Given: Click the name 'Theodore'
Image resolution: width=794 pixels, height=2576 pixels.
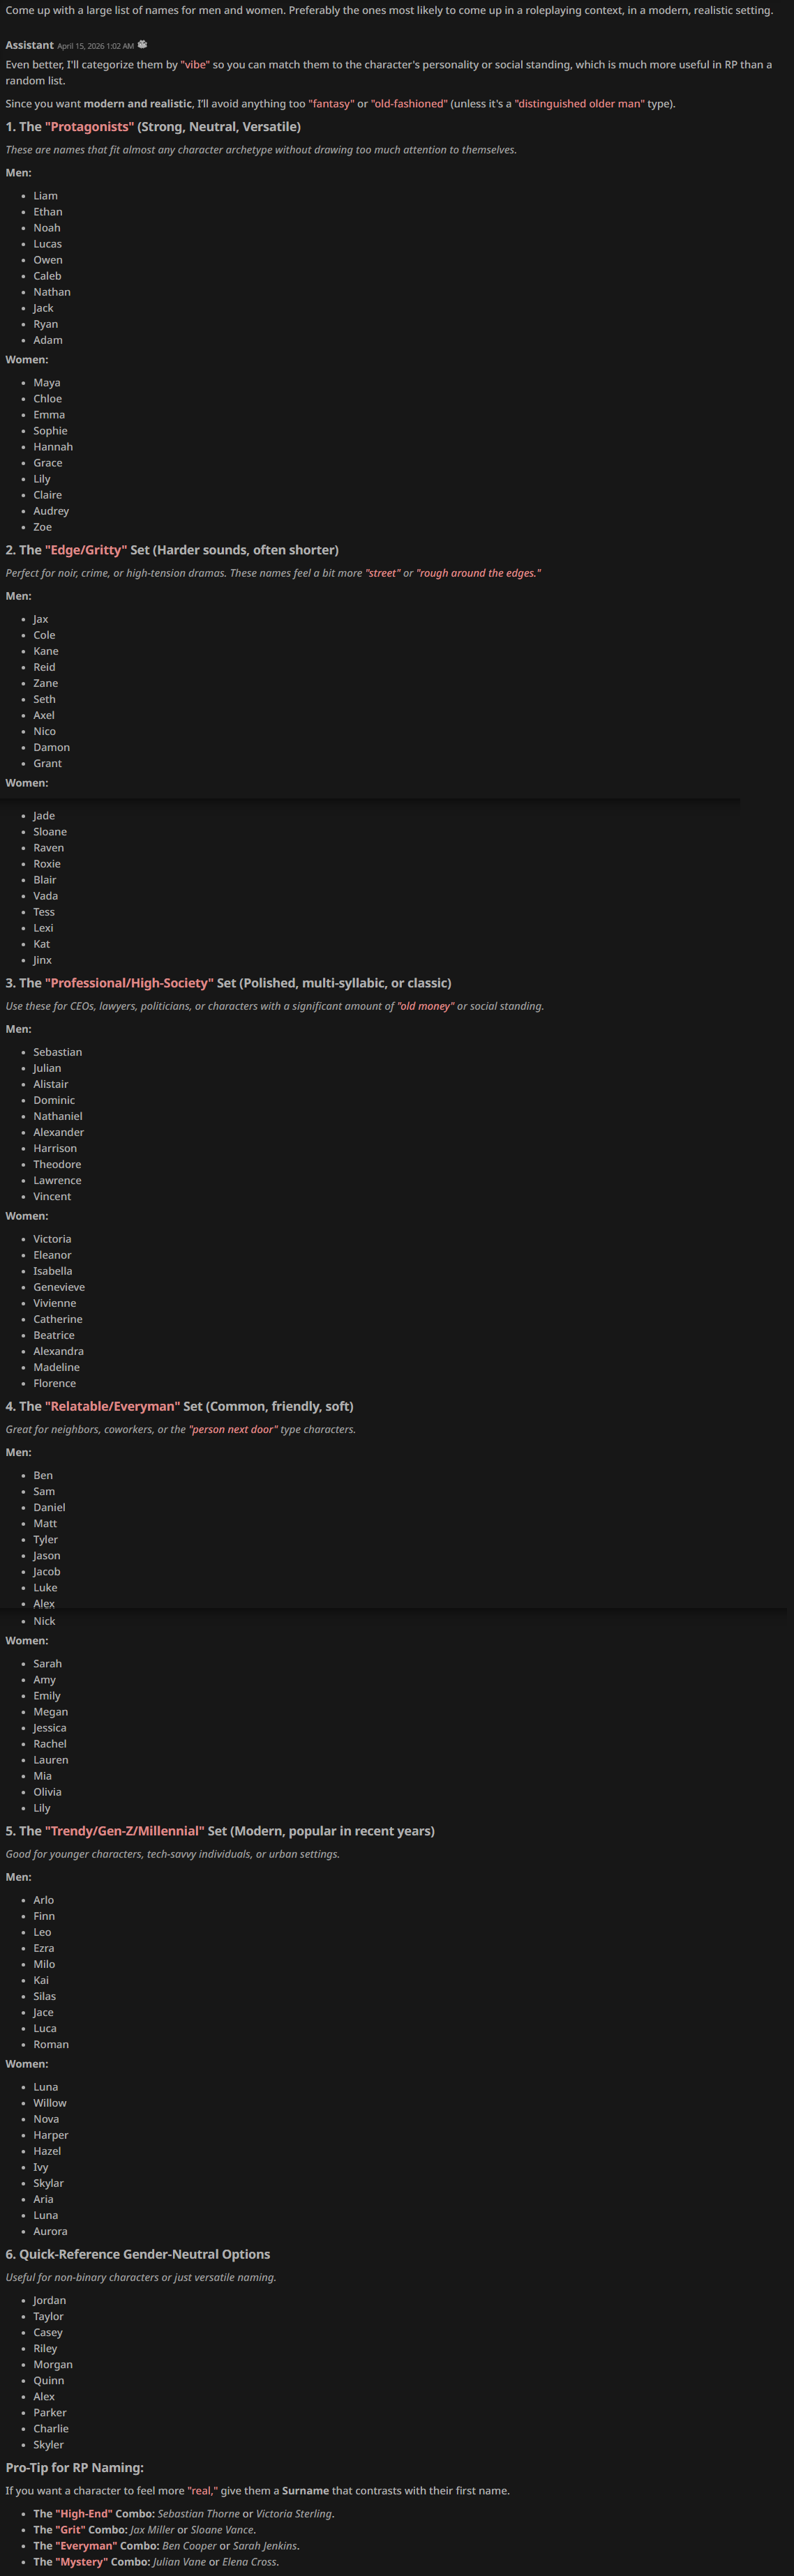Looking at the screenshot, I should (x=57, y=1164).
